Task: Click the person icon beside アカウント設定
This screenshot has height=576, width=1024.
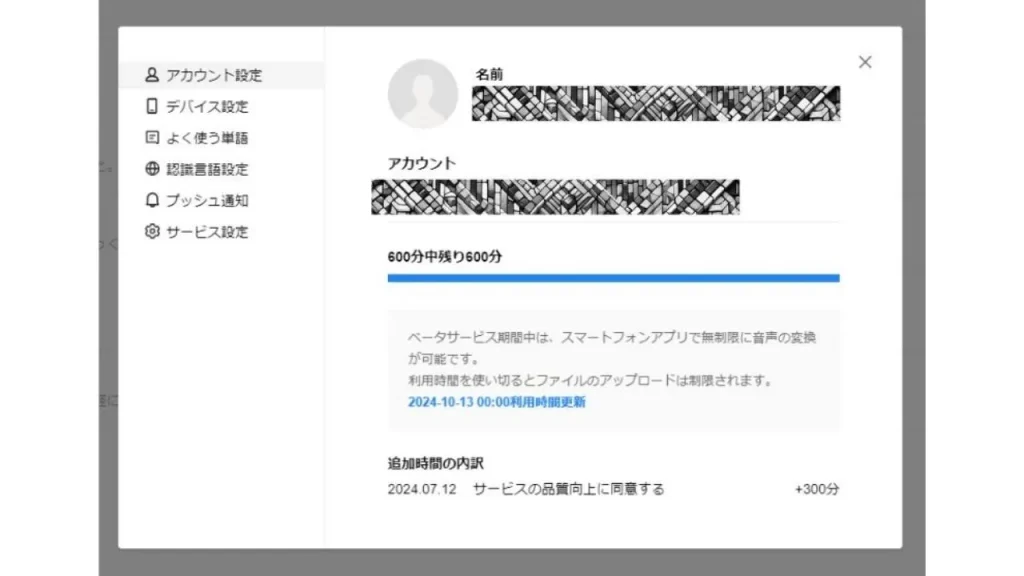Action: tap(152, 74)
